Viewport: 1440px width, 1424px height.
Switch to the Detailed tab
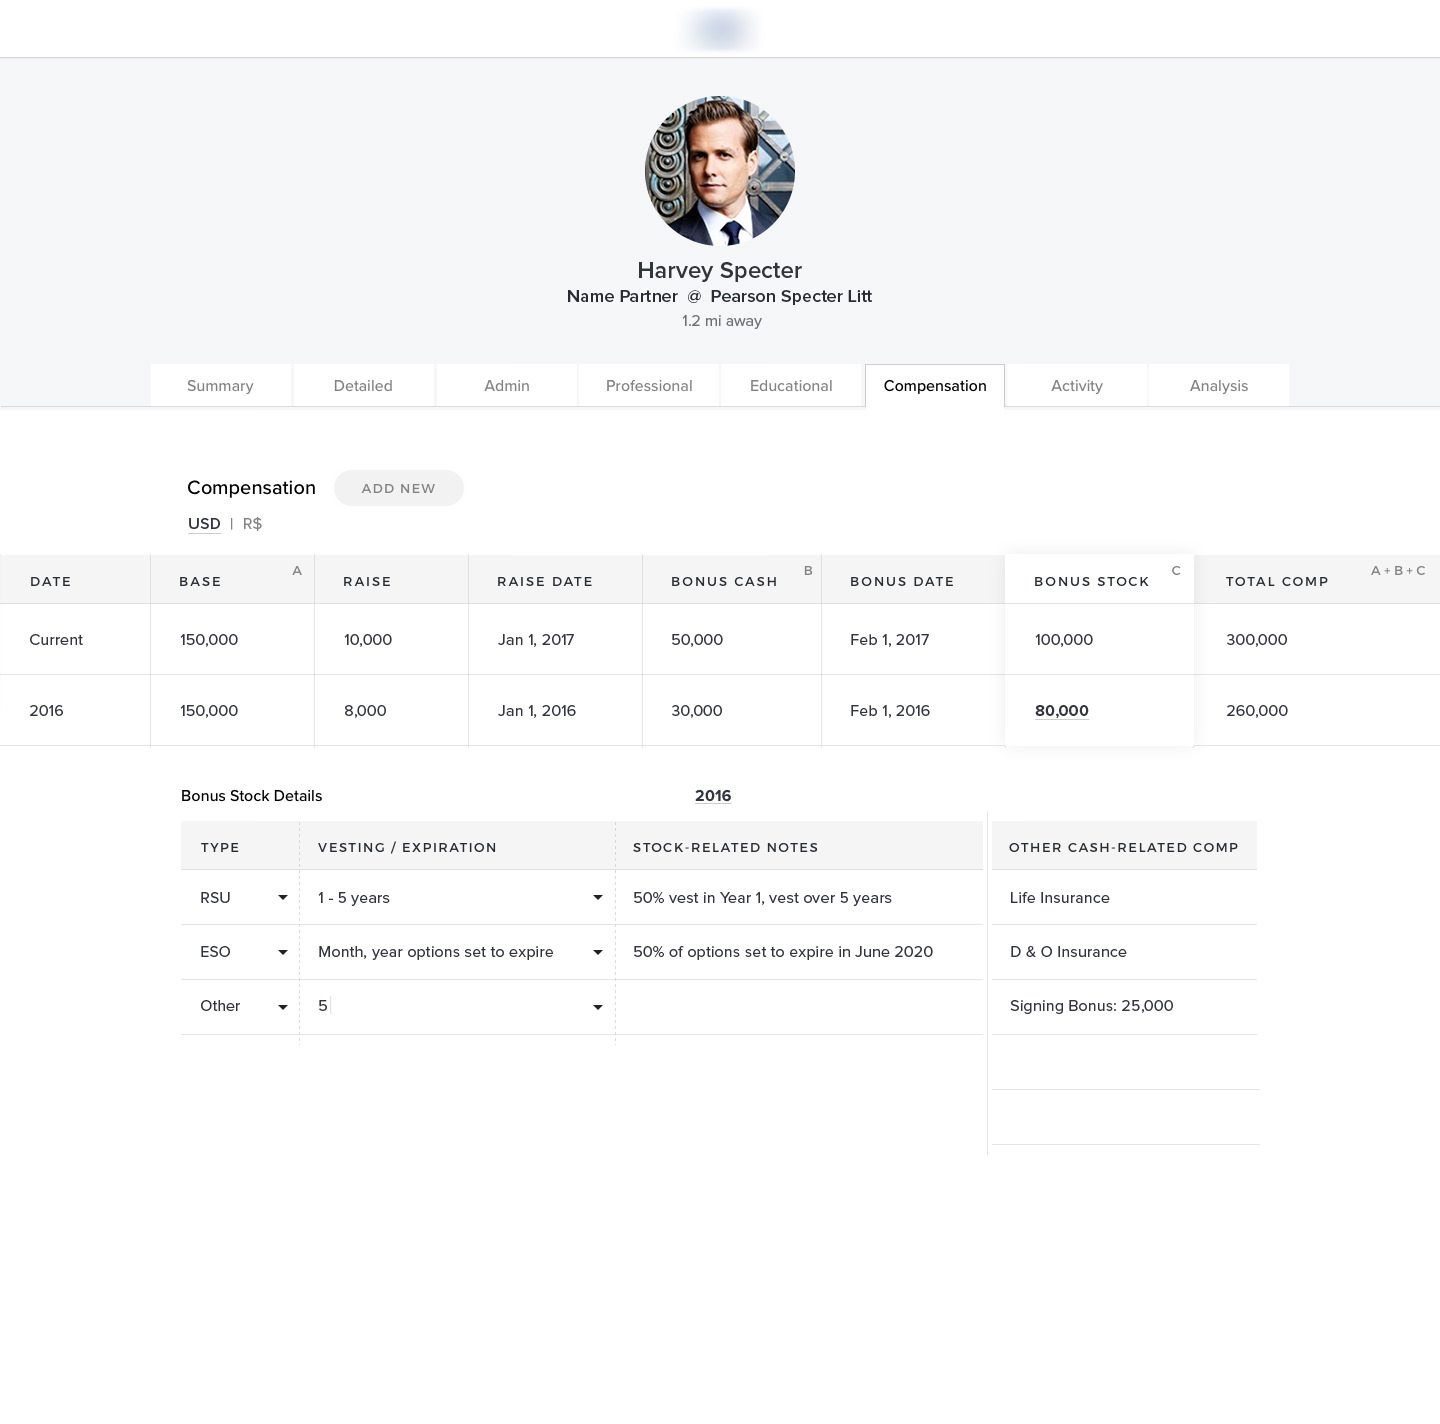pyautogui.click(x=363, y=386)
